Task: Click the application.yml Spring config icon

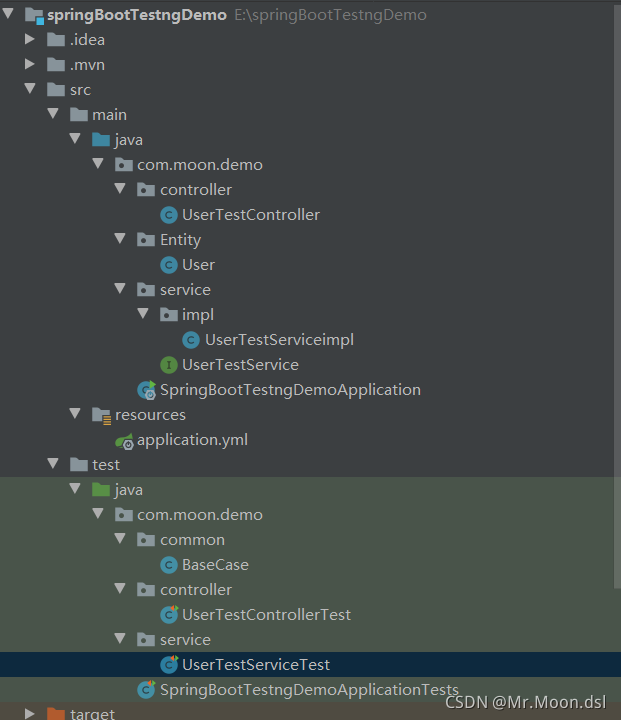Action: tap(124, 441)
